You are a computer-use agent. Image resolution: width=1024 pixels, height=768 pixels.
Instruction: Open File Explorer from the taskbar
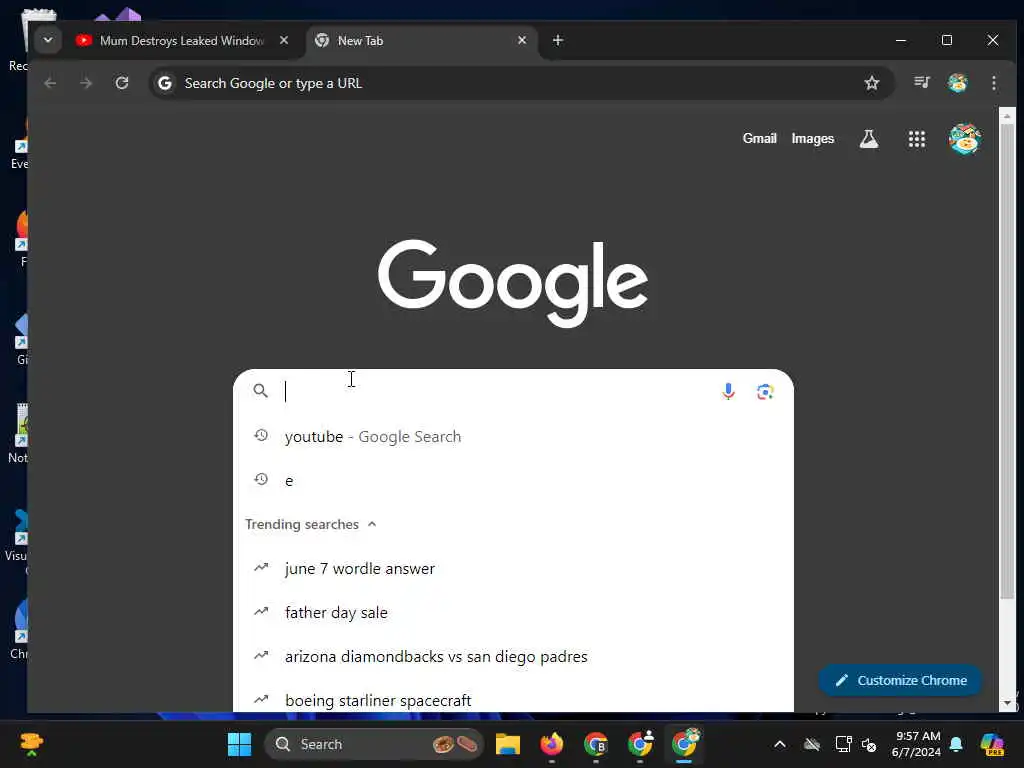point(507,744)
